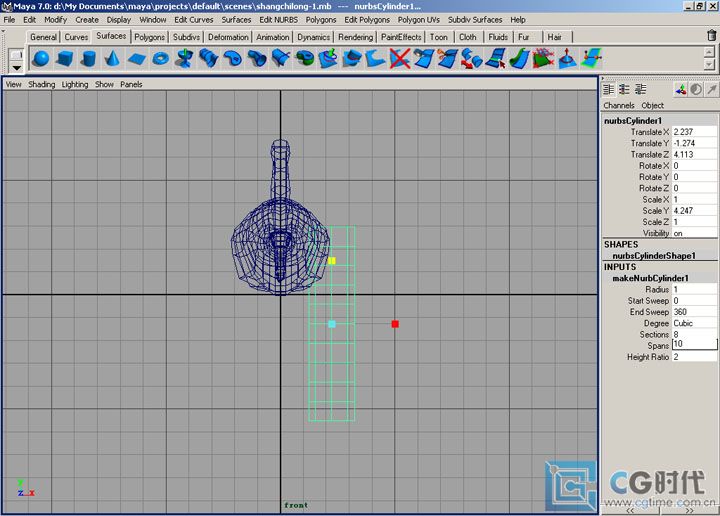The width and height of the screenshot is (720, 516).
Task: Switch to the Polygons shelf tab
Action: click(x=150, y=37)
